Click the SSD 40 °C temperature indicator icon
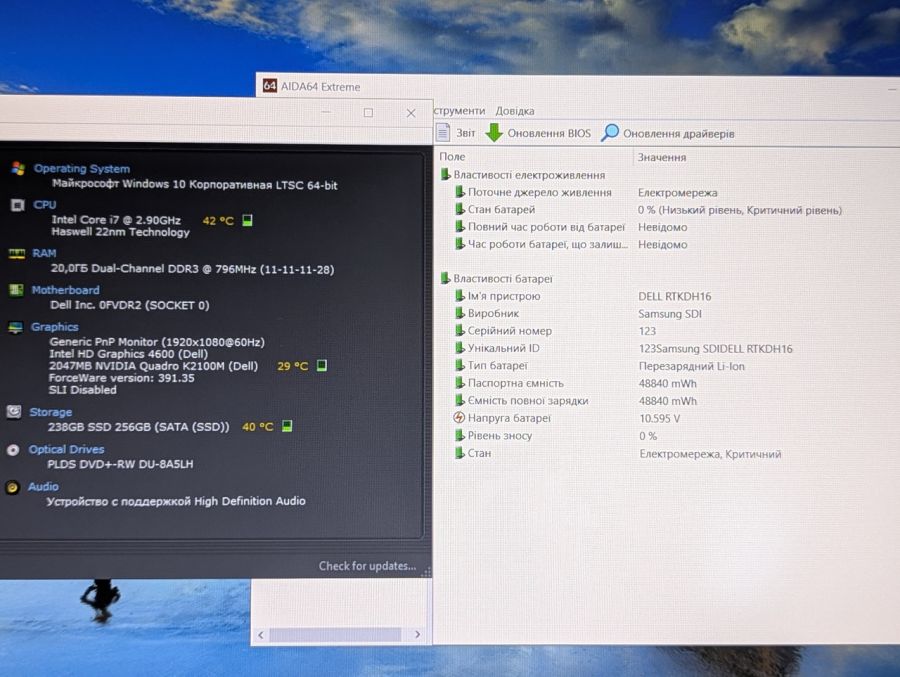This screenshot has width=900, height=677. pos(287,426)
